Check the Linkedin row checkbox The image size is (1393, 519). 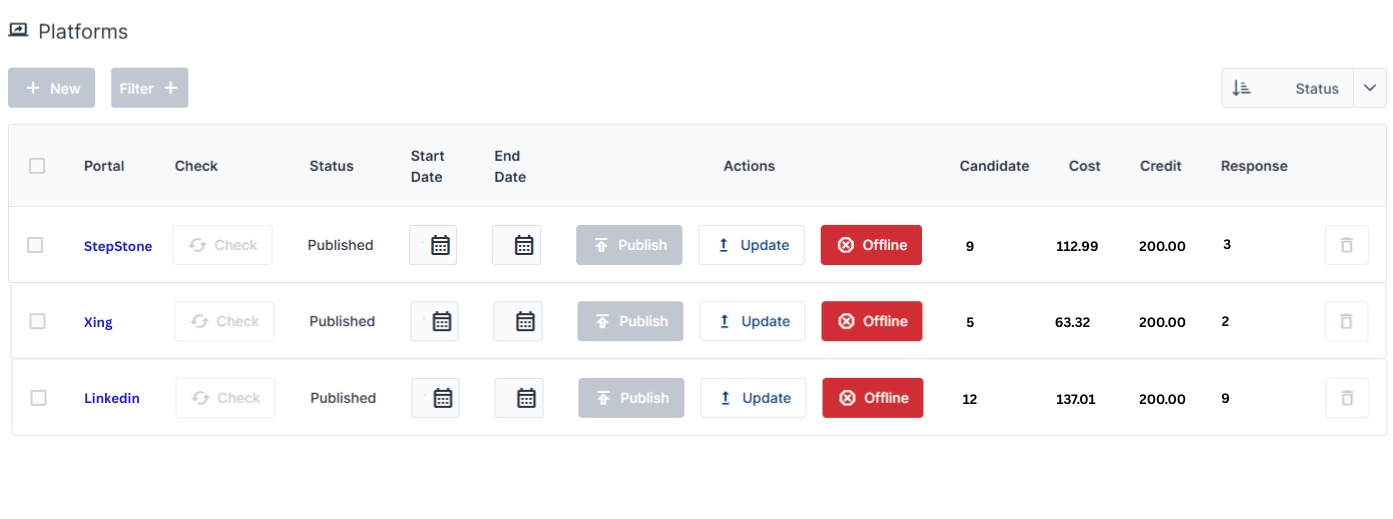[38, 398]
